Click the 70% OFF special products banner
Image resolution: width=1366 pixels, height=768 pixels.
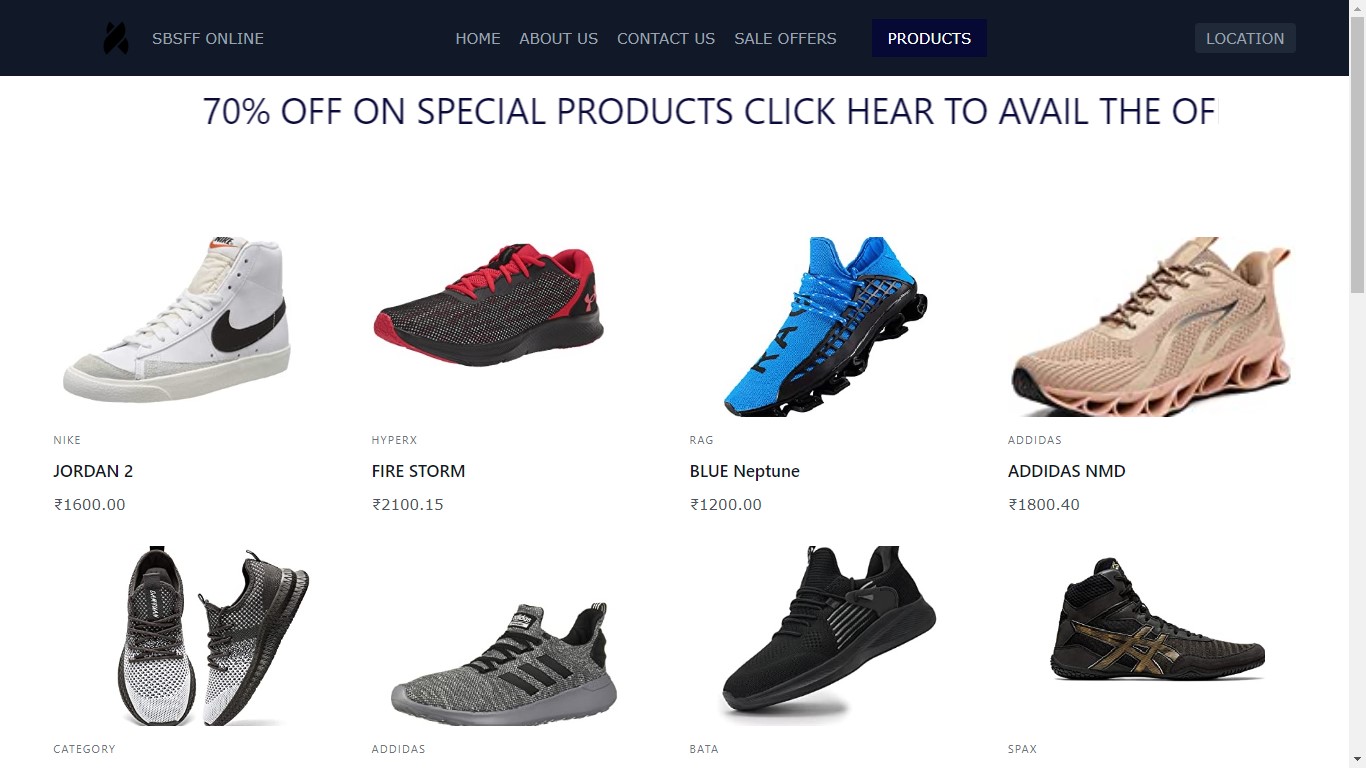pos(710,111)
